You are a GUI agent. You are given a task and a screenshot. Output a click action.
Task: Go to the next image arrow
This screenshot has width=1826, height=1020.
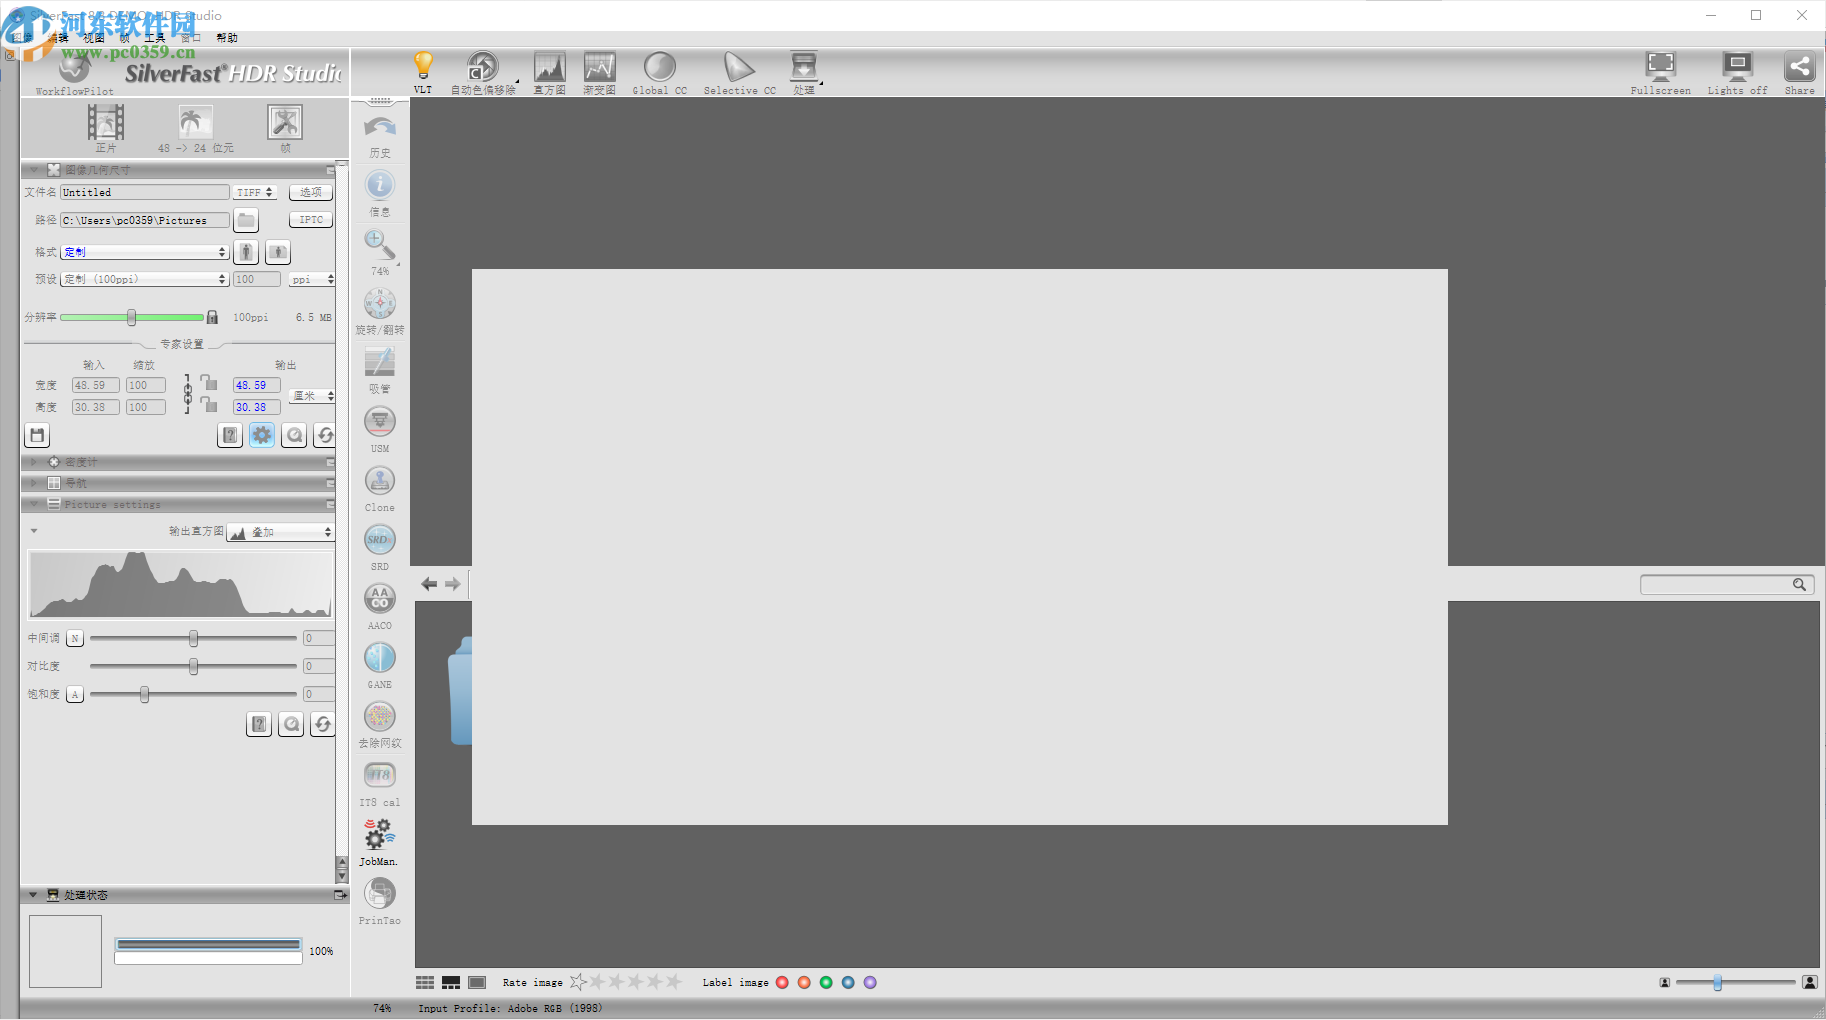coord(452,584)
